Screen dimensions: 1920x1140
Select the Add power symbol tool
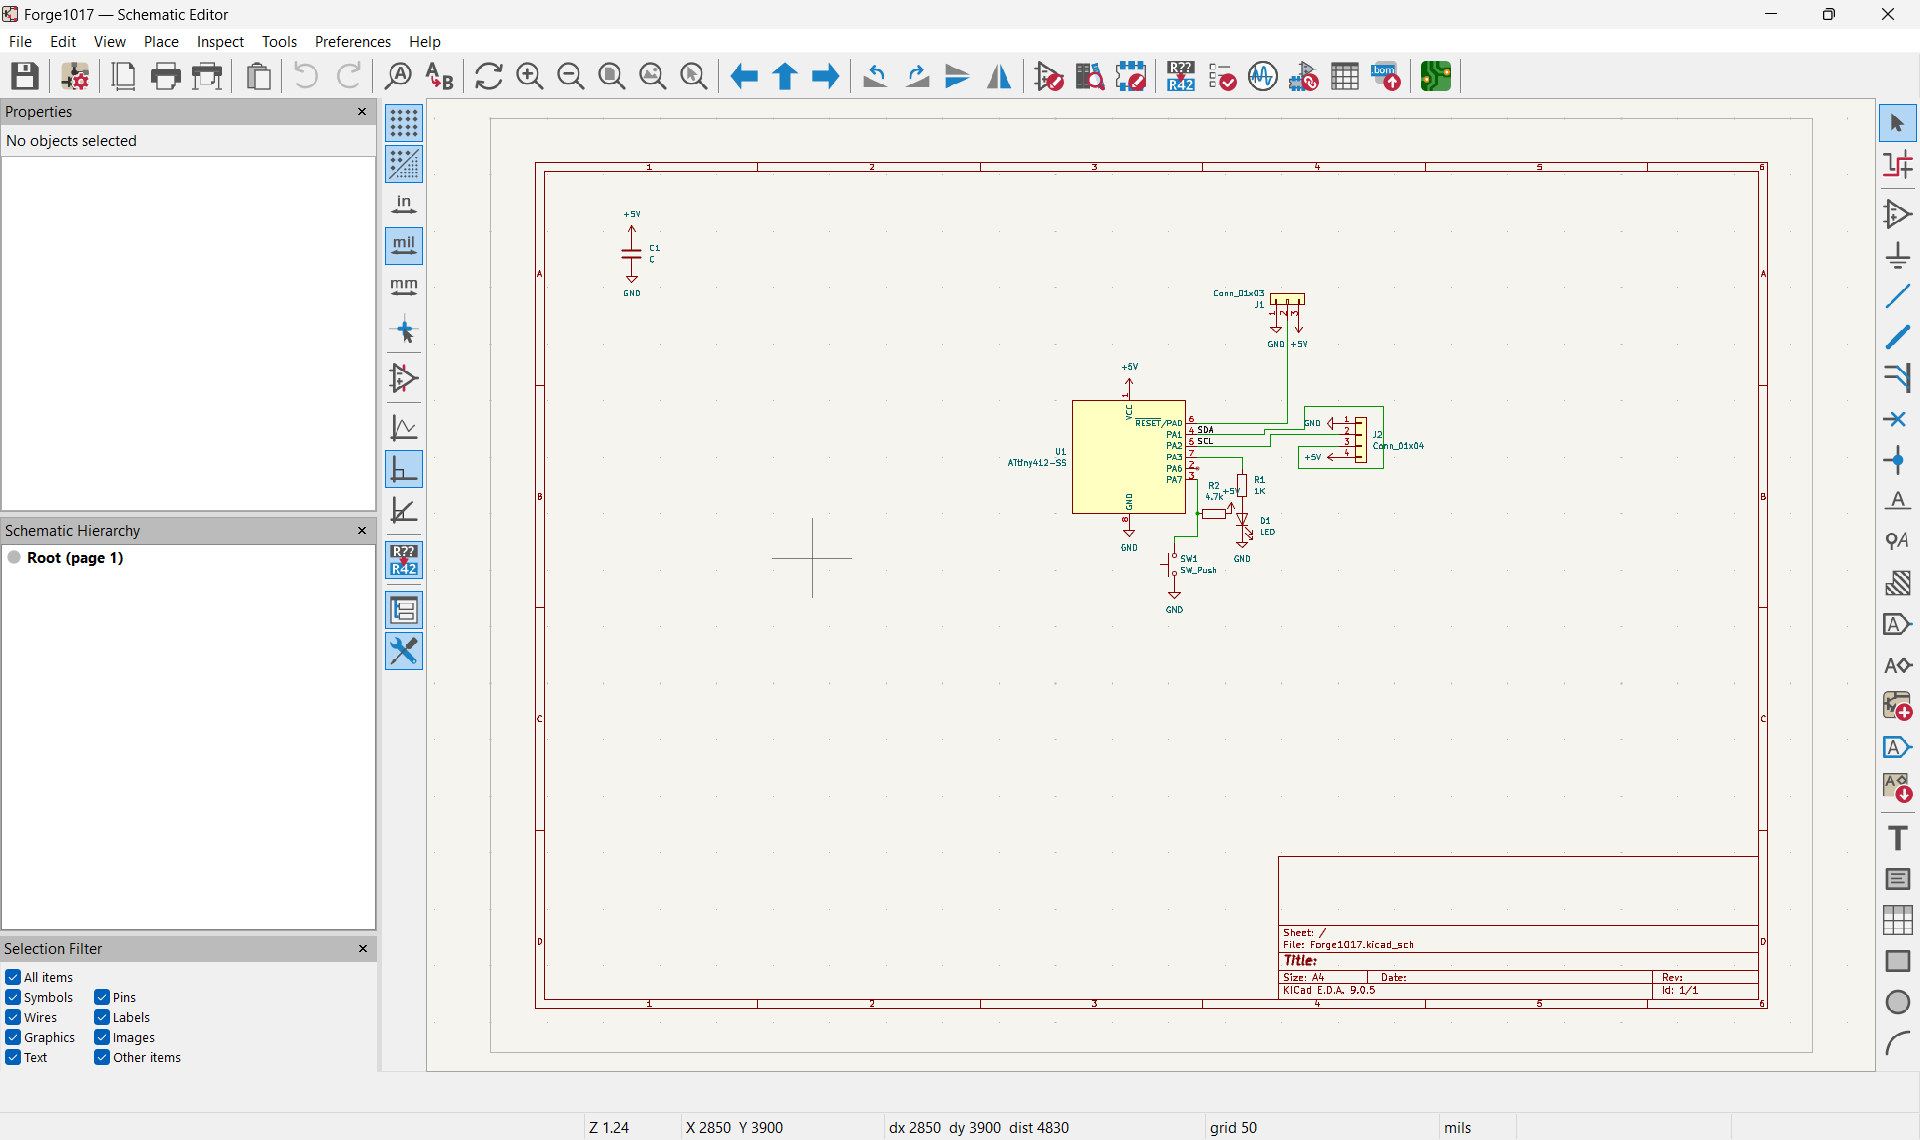(x=1897, y=255)
